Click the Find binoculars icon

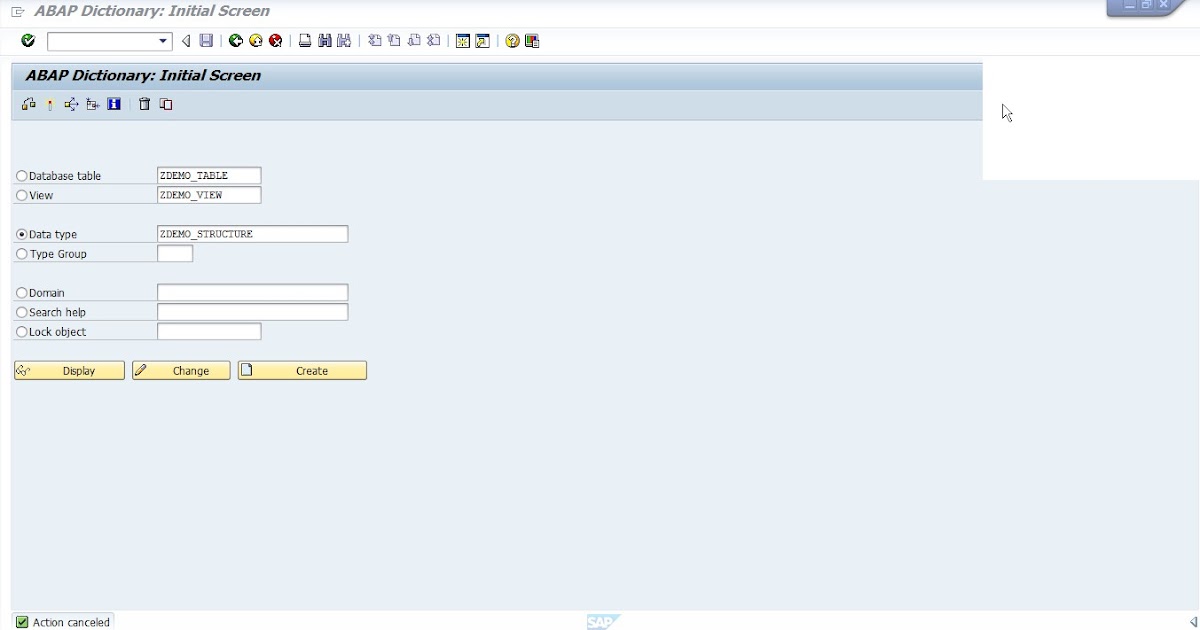point(324,41)
